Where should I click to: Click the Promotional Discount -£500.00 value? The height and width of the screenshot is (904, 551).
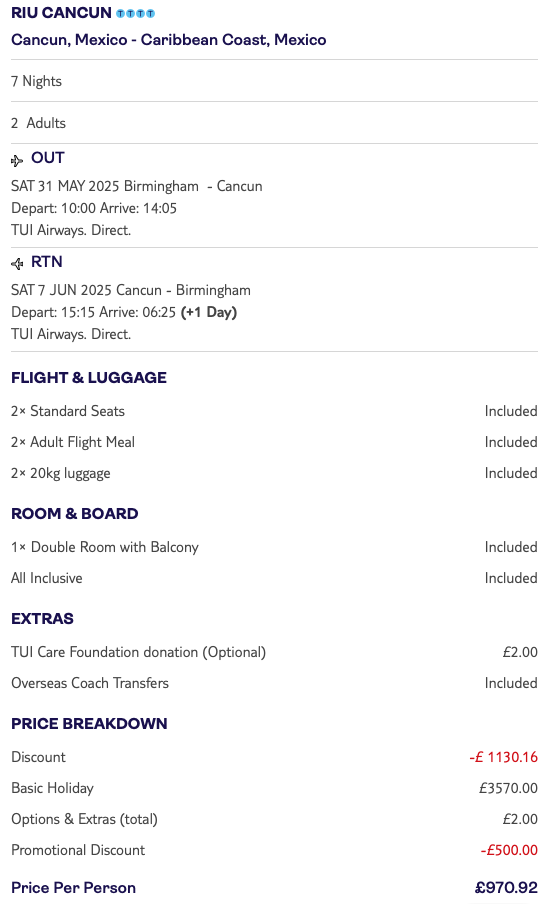coord(510,850)
